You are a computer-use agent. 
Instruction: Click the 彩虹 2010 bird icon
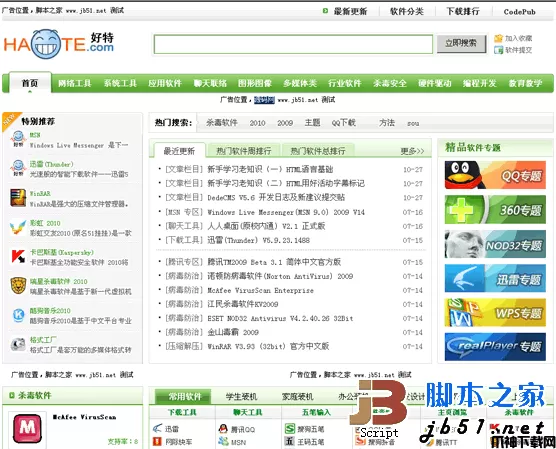pyautogui.click(x=18, y=227)
